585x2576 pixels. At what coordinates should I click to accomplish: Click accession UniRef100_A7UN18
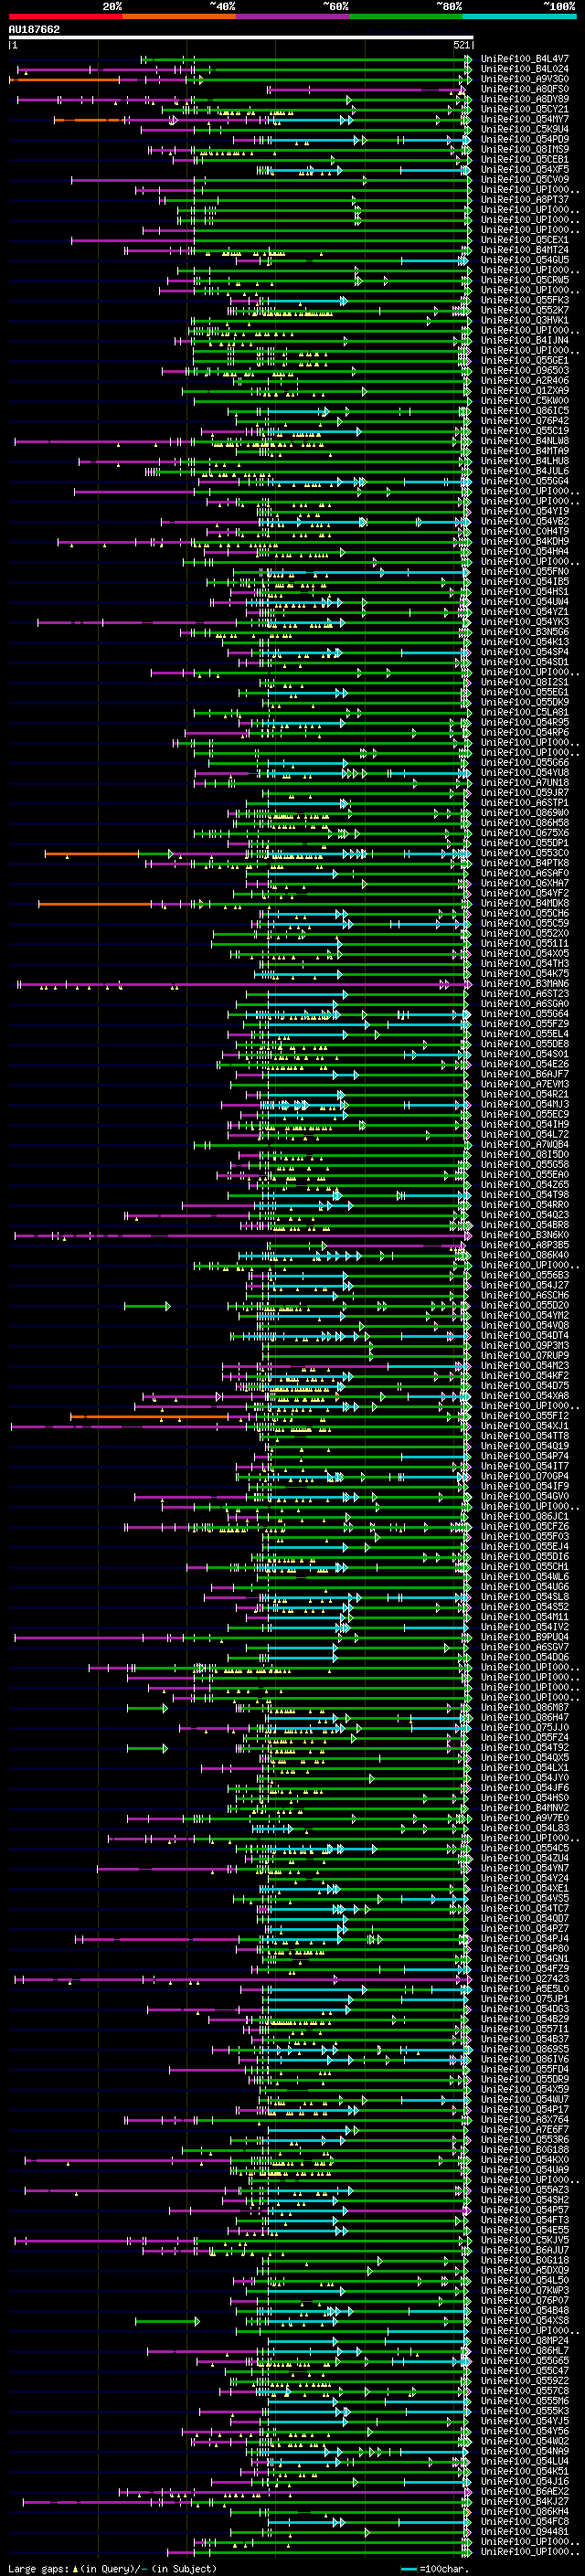tap(525, 782)
